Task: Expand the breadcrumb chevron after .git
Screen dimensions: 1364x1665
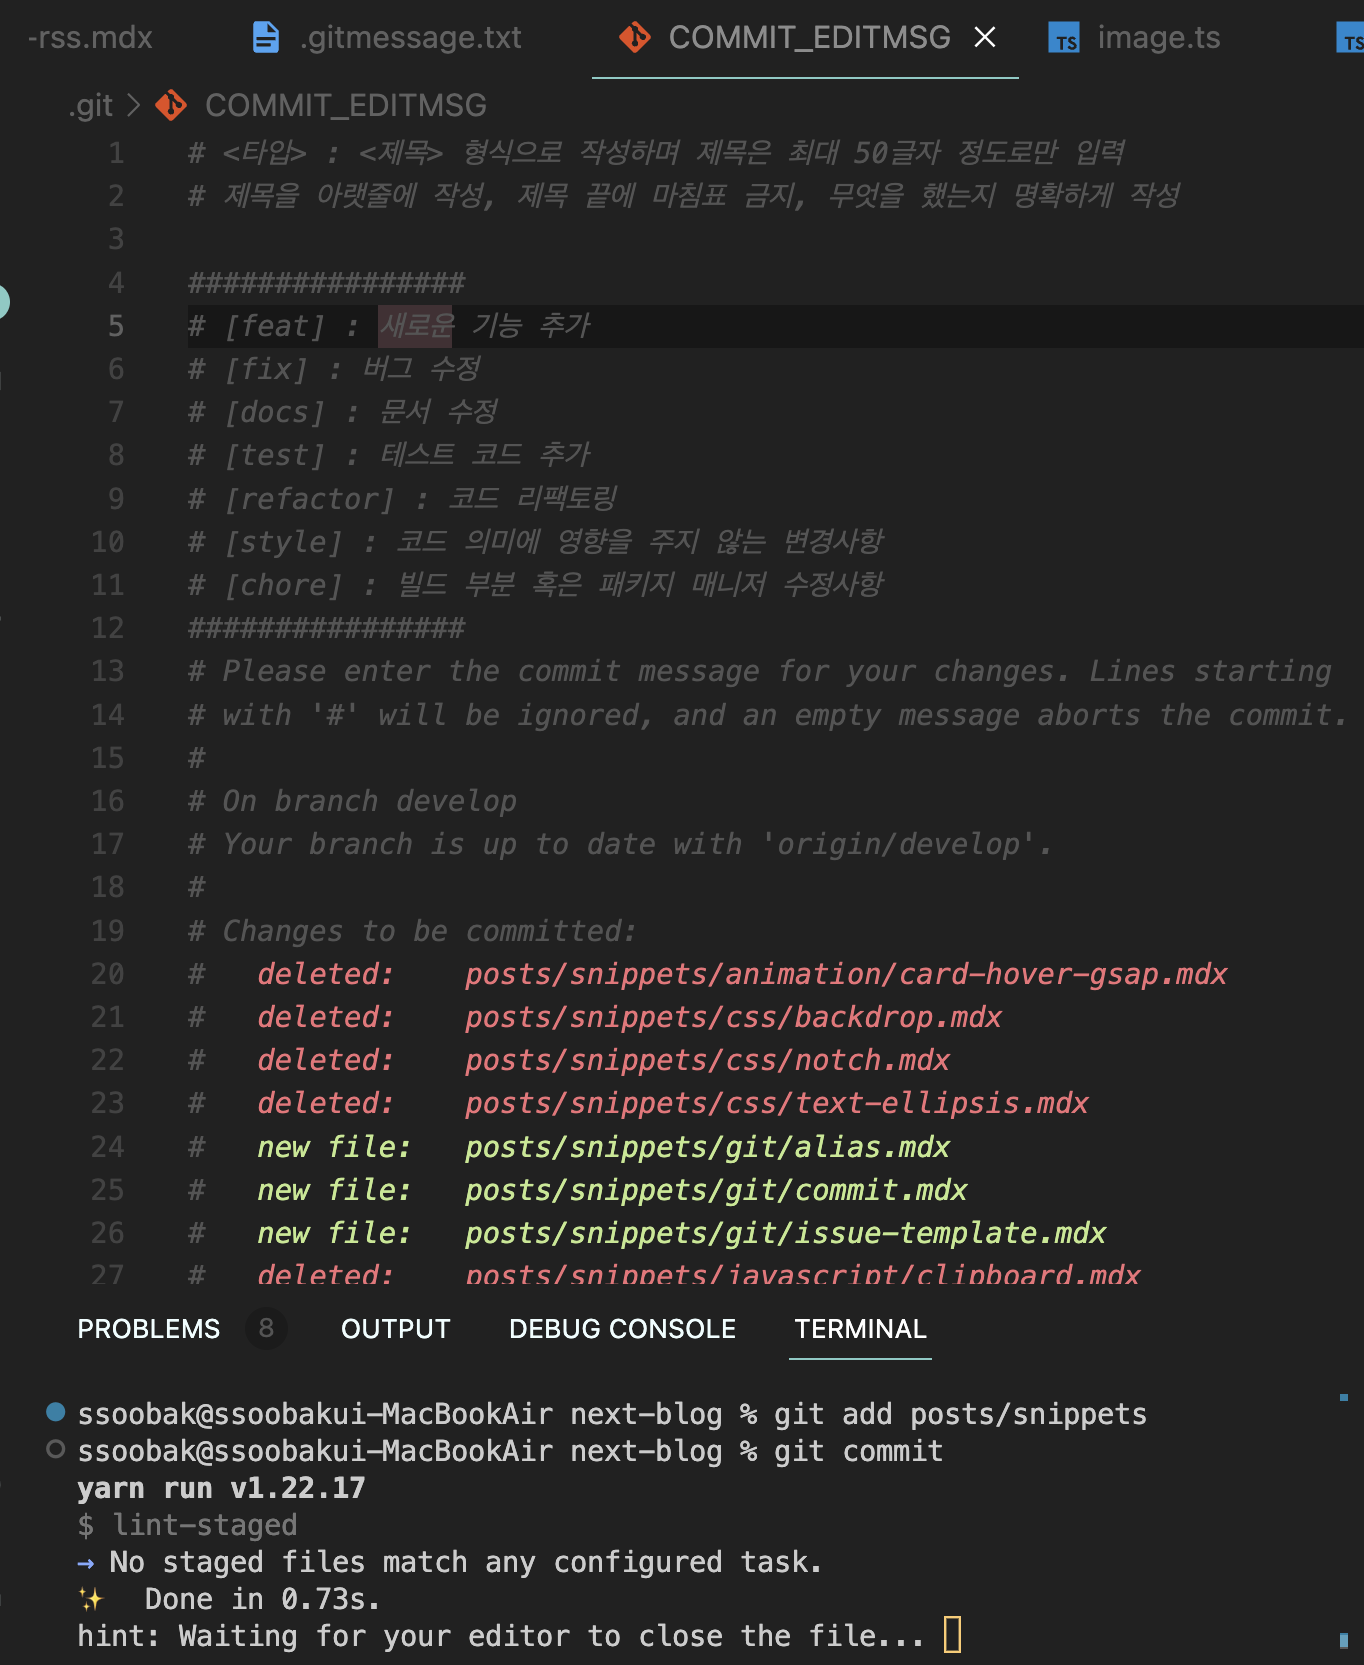Action: 133,105
